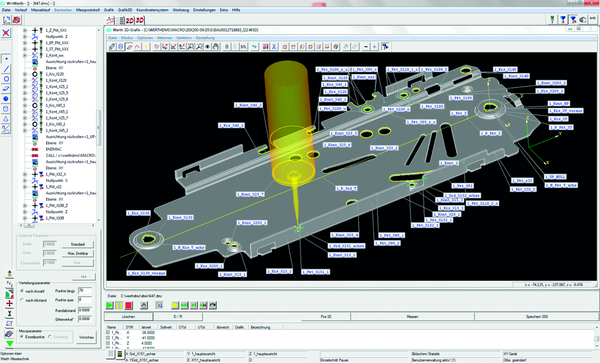Expand the 1_Z_Pkt_XXX tree node
600x363 pixels.
tap(25, 30)
